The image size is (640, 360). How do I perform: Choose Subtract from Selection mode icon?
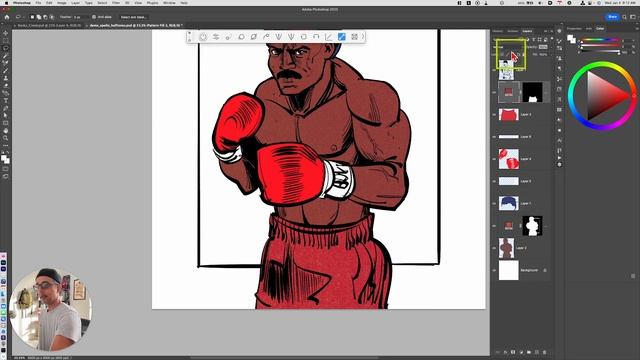coord(45,17)
